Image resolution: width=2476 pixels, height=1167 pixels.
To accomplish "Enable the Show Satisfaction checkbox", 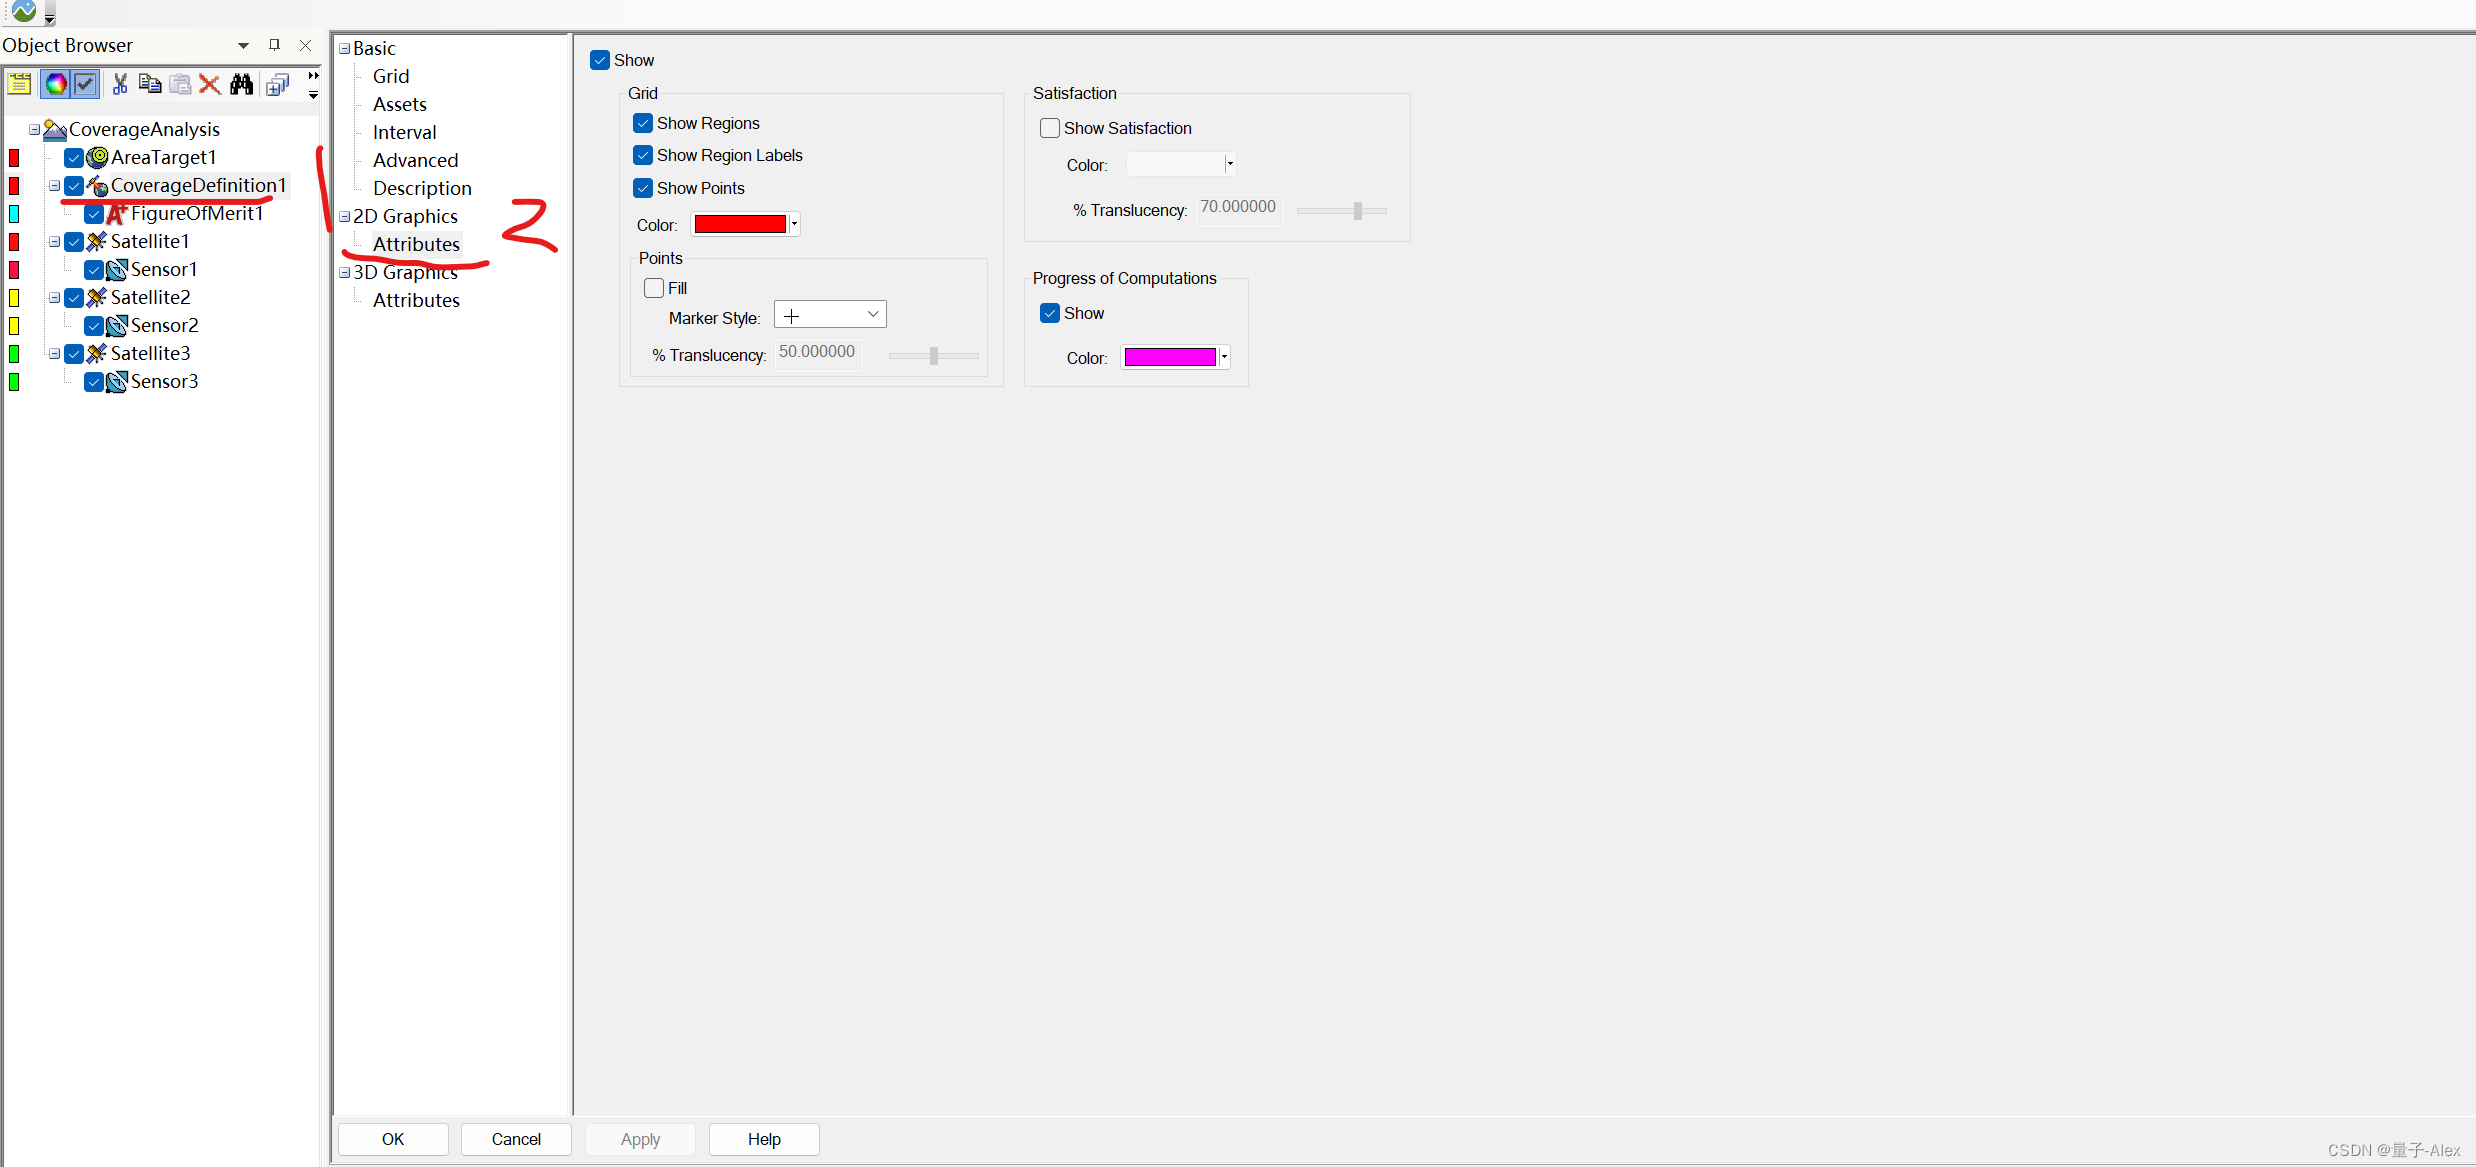I will [1050, 128].
